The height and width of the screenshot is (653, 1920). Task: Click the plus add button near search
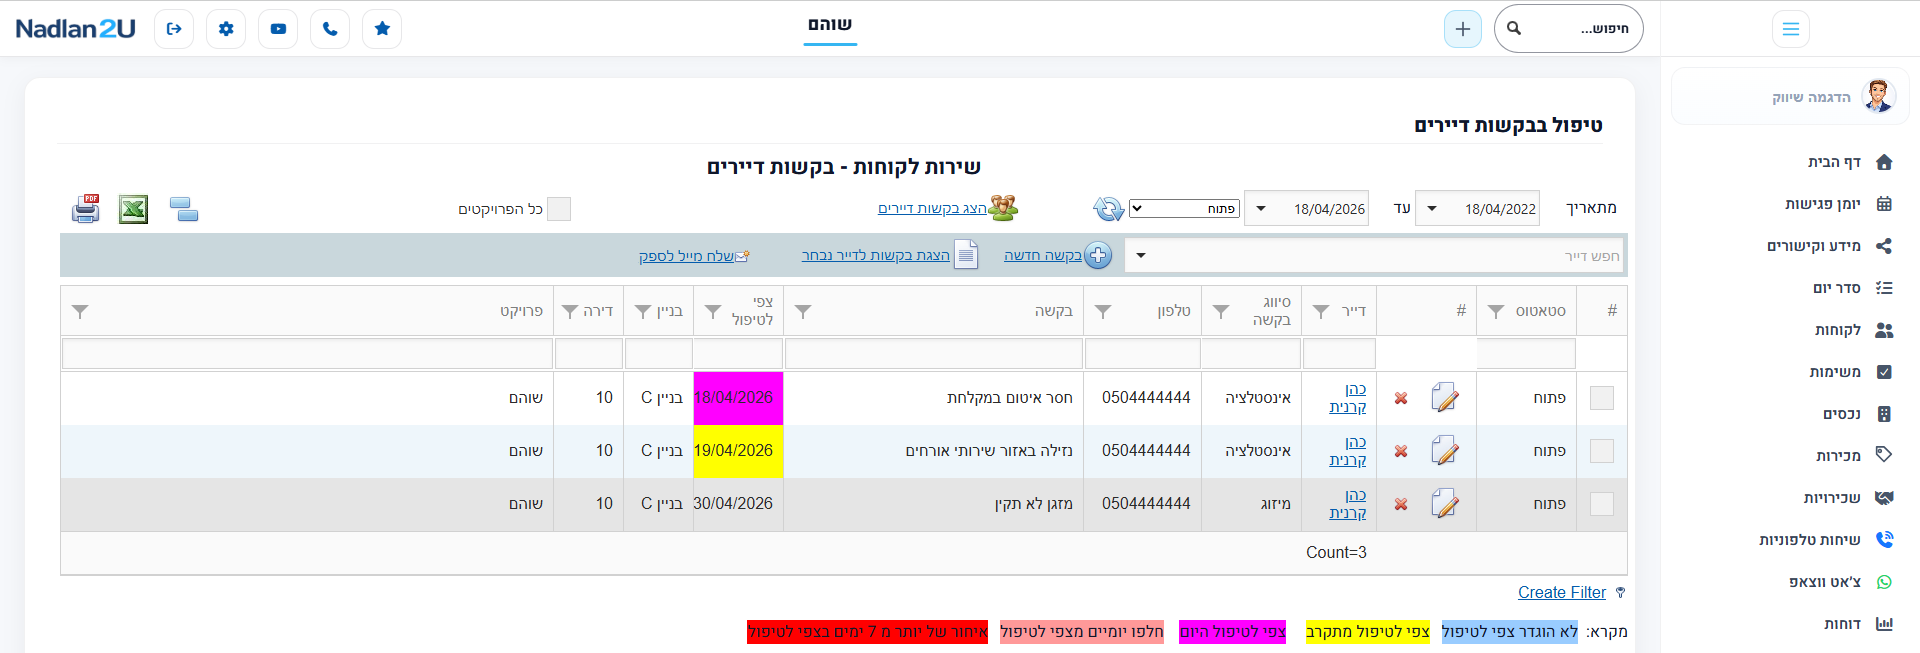[1463, 29]
